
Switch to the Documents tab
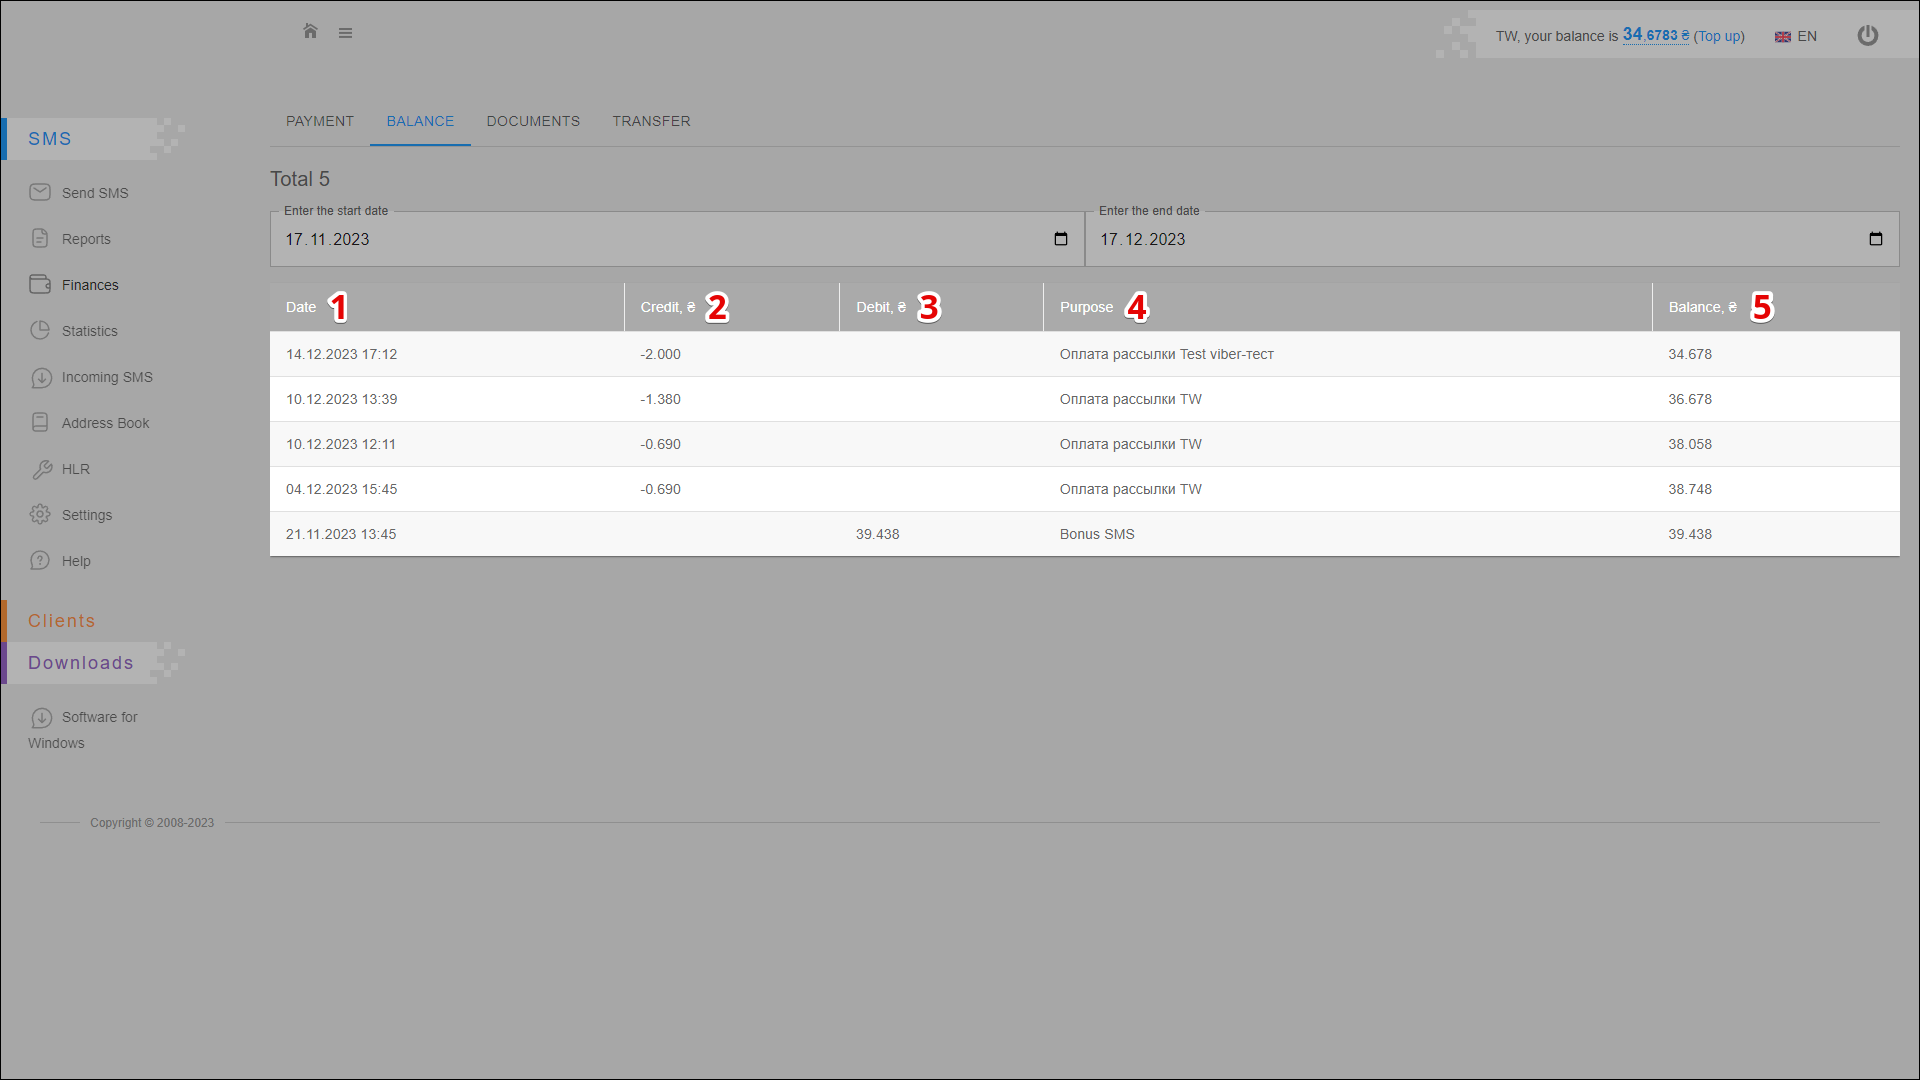point(533,121)
